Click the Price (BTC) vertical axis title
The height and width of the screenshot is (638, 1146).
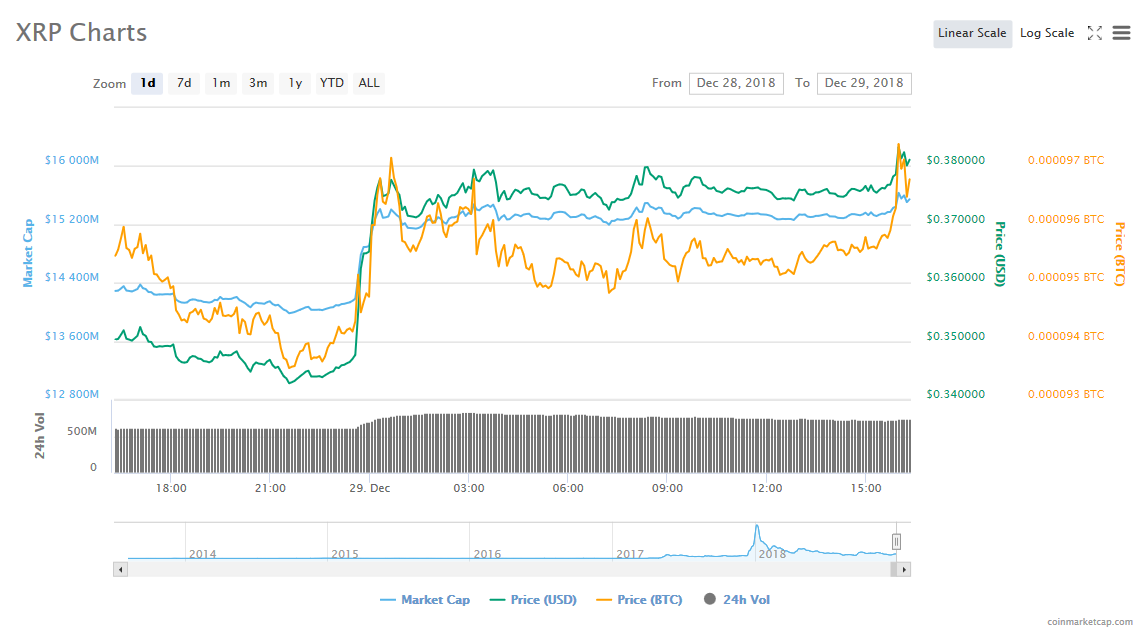tap(1119, 254)
